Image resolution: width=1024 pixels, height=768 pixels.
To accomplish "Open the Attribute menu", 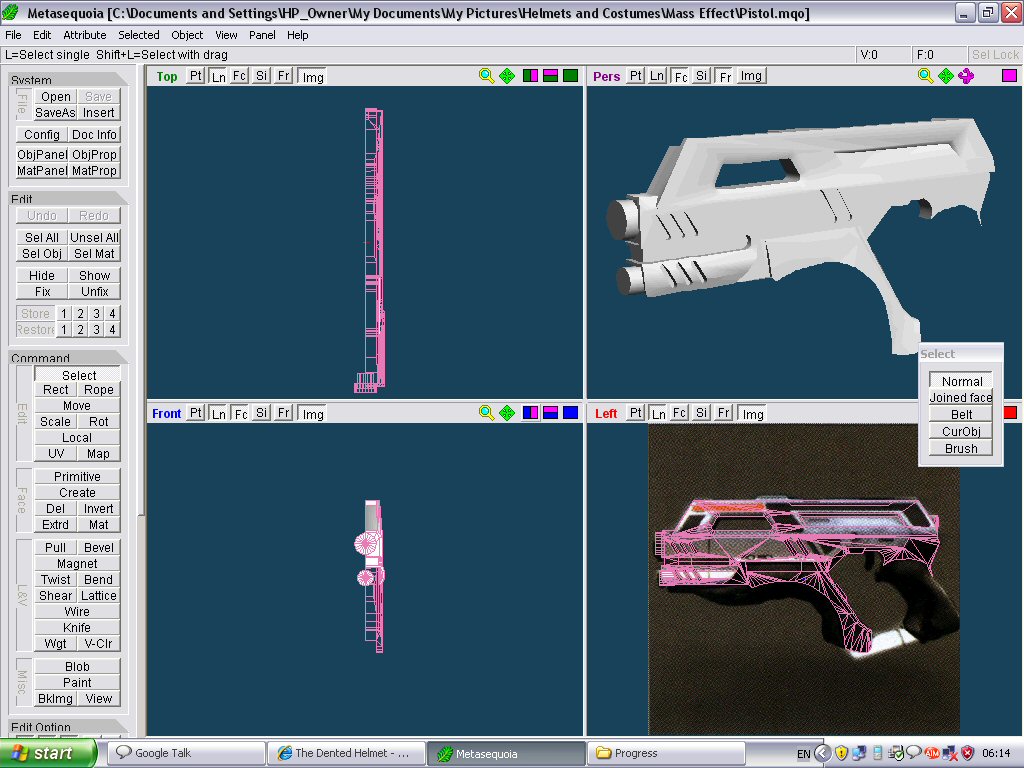I will pyautogui.click(x=84, y=35).
